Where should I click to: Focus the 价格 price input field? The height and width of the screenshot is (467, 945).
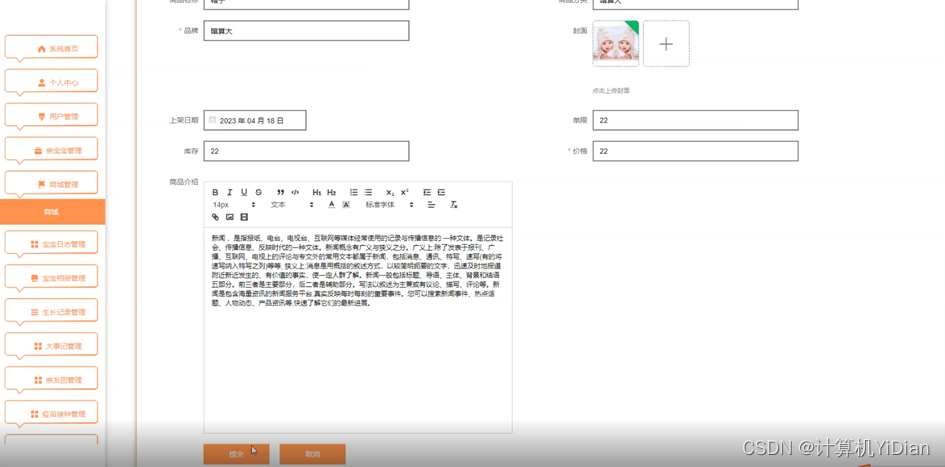(695, 151)
